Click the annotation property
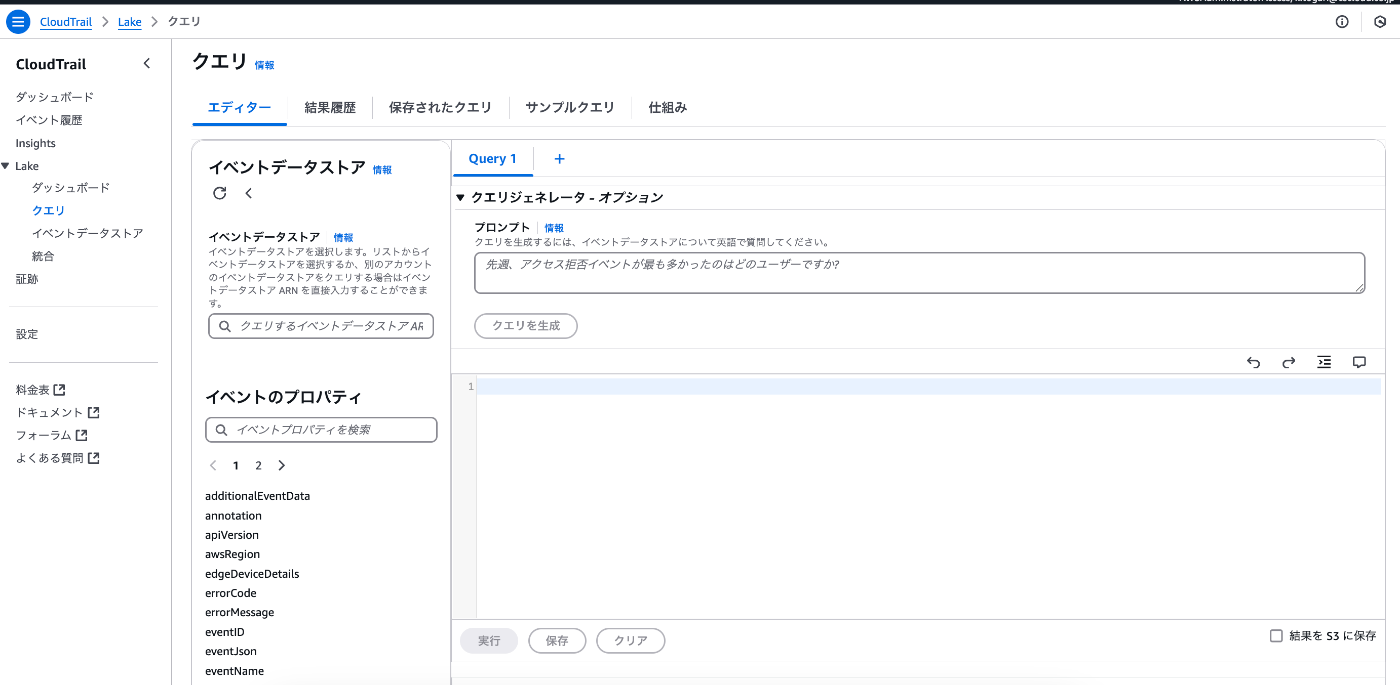Image resolution: width=1400 pixels, height=685 pixels. coord(233,516)
